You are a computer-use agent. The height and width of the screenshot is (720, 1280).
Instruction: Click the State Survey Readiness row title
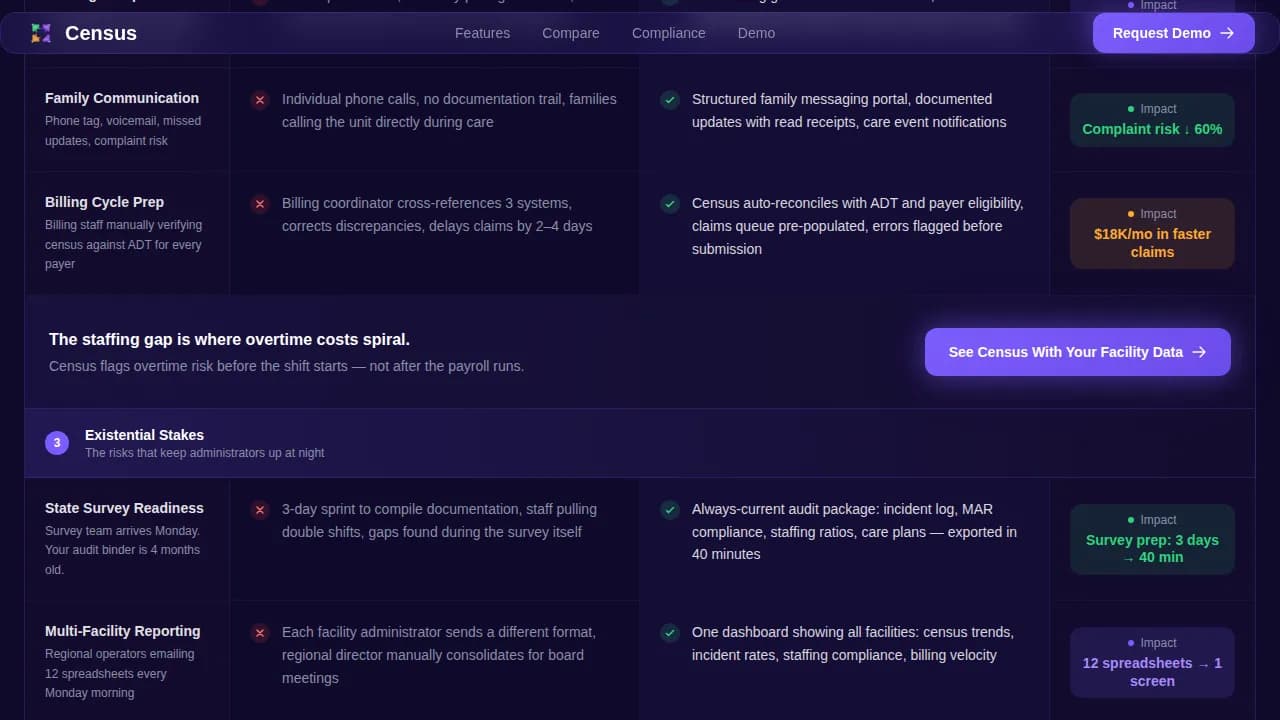pyautogui.click(x=124, y=508)
